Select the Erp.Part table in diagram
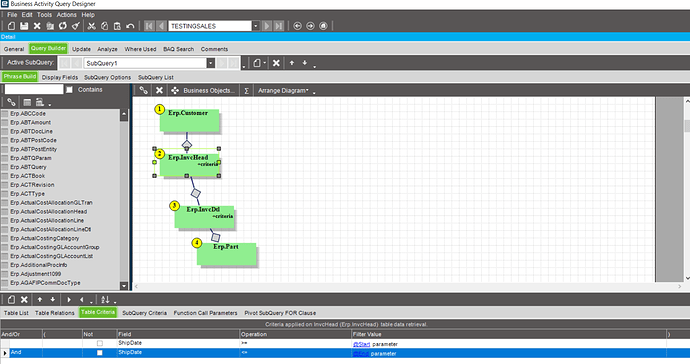 (226, 254)
